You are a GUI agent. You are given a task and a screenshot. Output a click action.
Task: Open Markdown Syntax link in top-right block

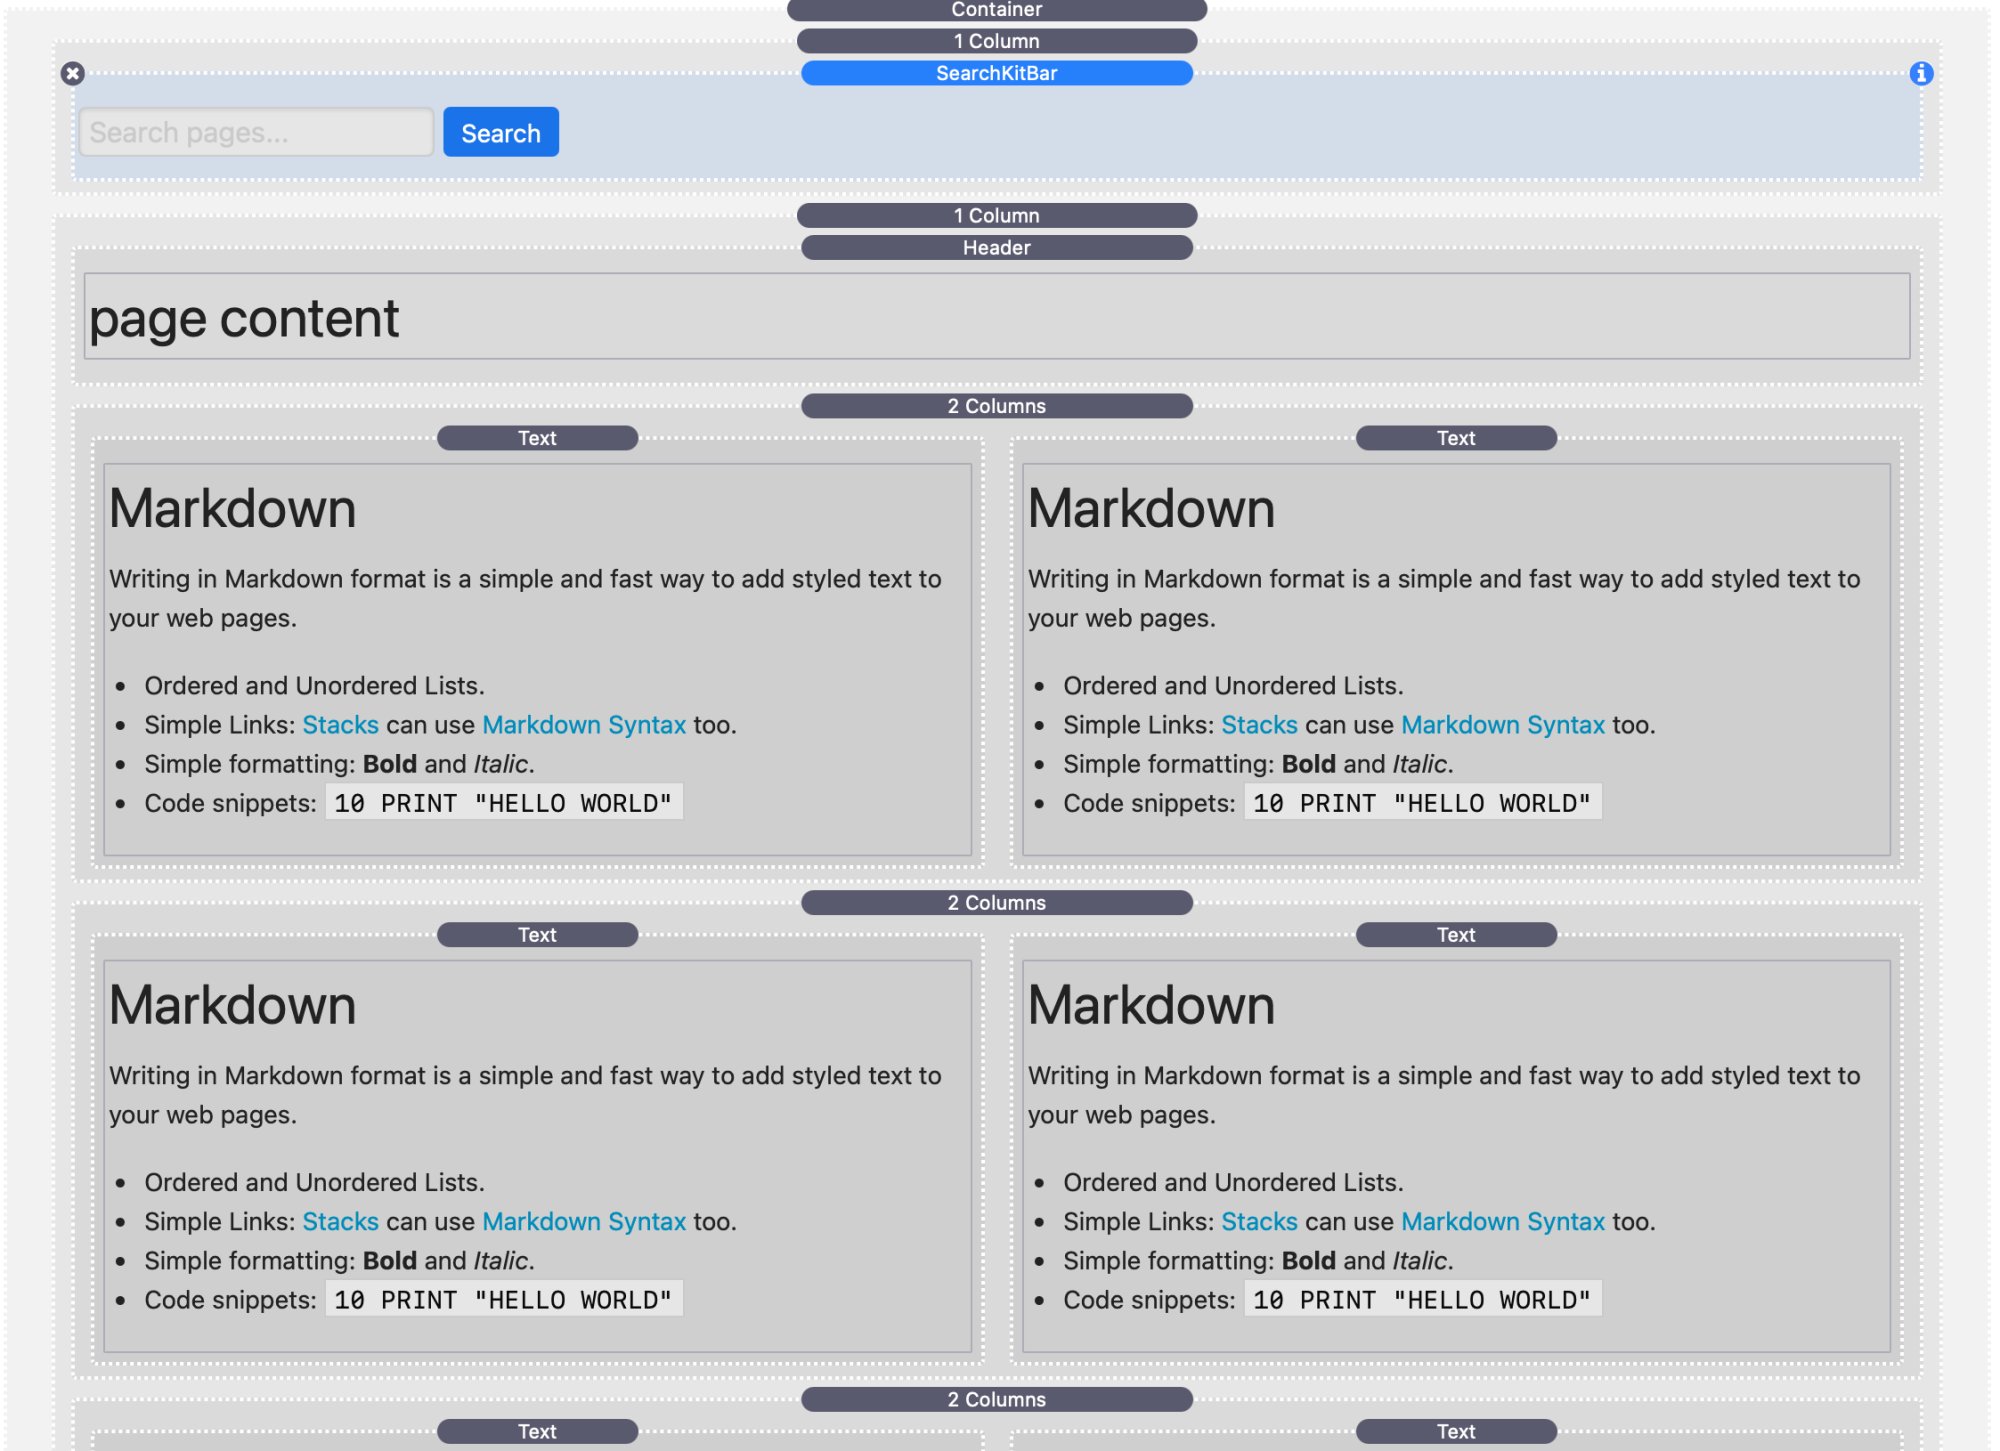(x=1502, y=725)
